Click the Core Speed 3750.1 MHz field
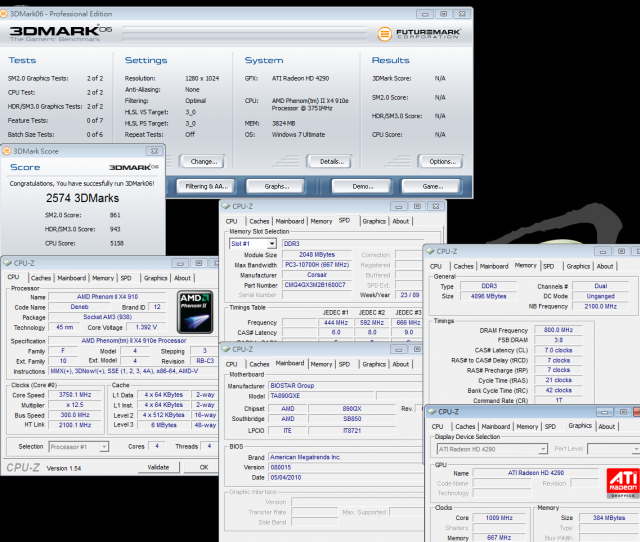 (75, 395)
